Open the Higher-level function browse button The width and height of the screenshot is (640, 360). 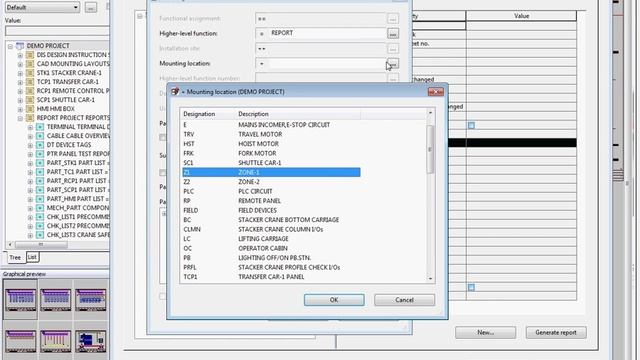pyautogui.click(x=393, y=33)
